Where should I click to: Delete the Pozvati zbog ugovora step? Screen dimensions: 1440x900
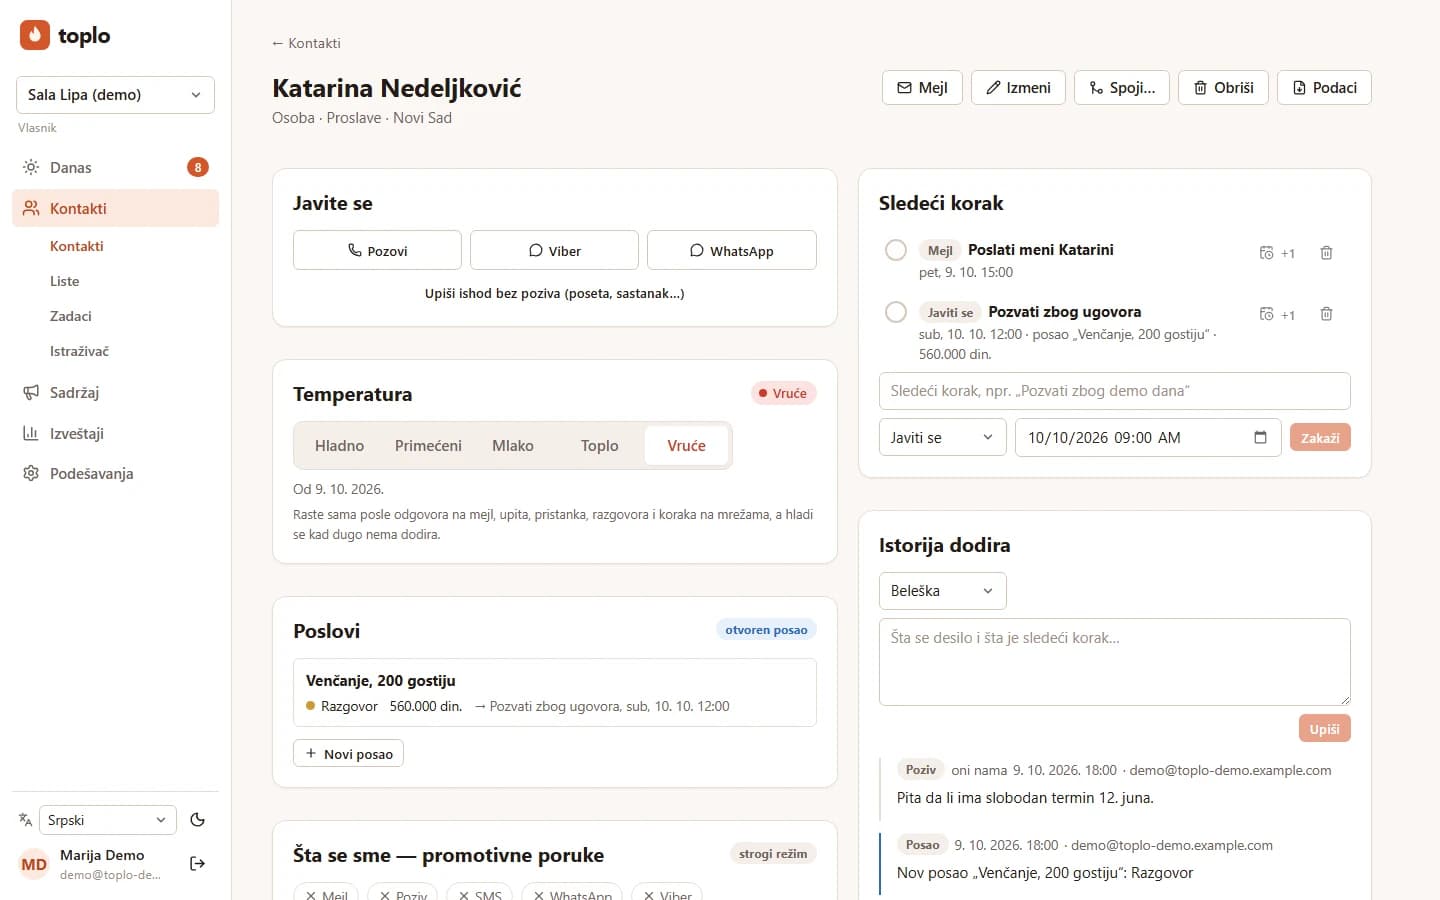click(1326, 314)
